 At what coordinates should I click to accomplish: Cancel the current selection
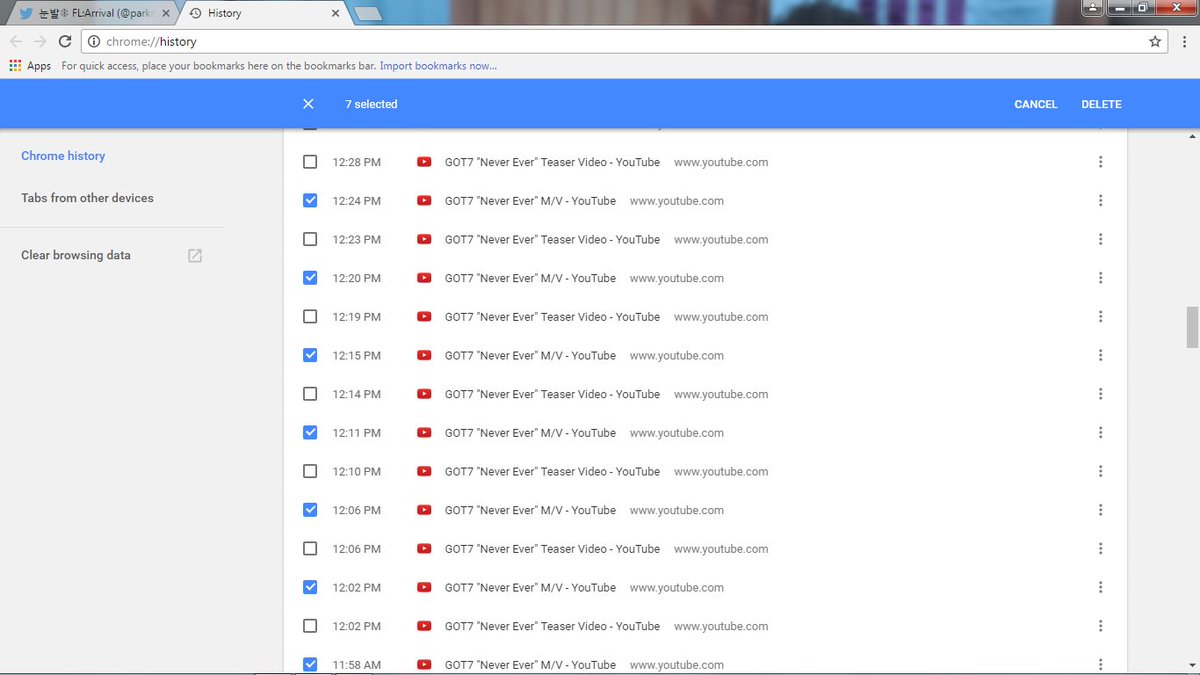pyautogui.click(x=1036, y=104)
